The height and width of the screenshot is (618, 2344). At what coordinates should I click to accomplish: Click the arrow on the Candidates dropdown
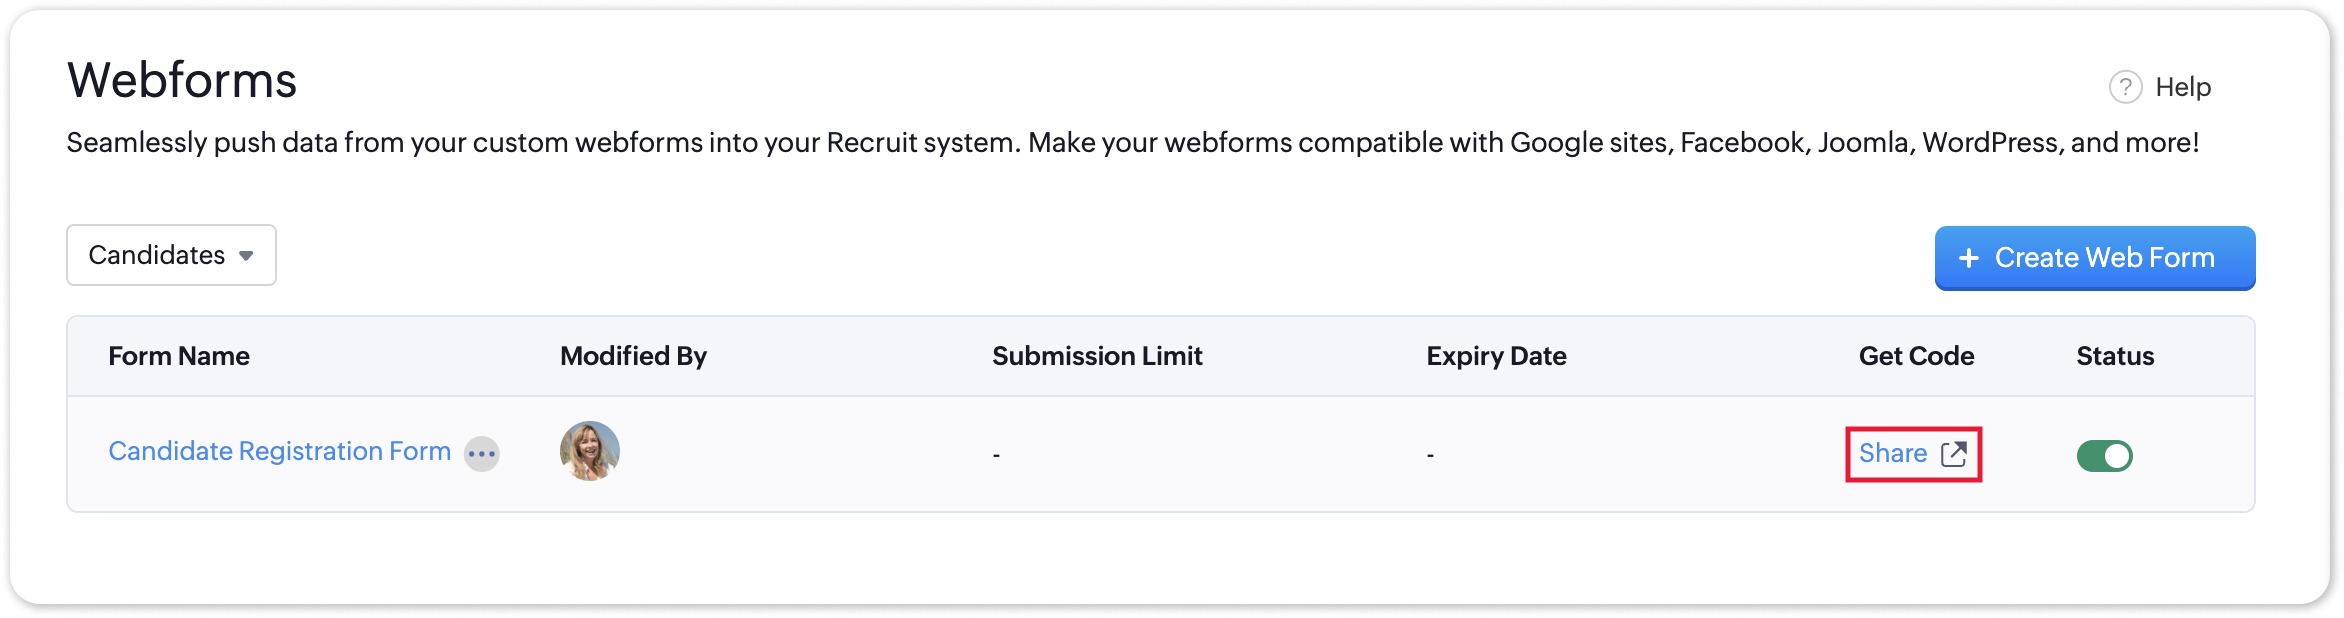tap(246, 256)
